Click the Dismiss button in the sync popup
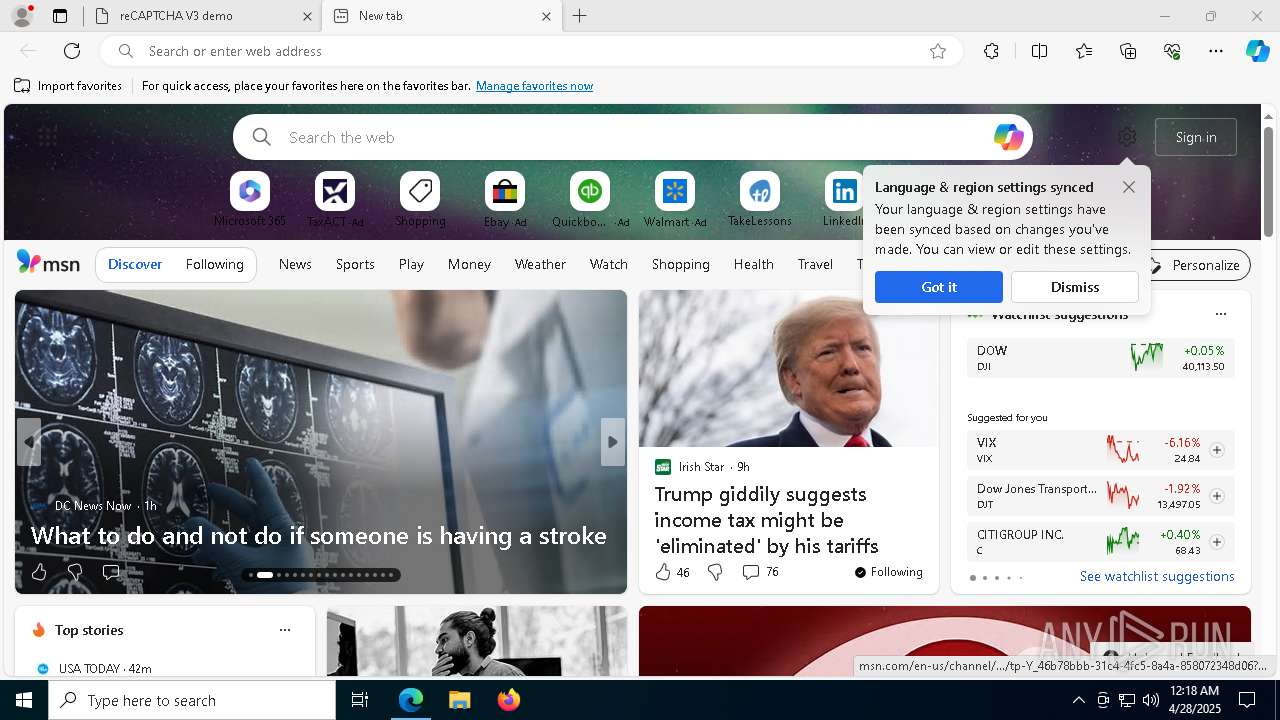1280x720 pixels. [1075, 287]
